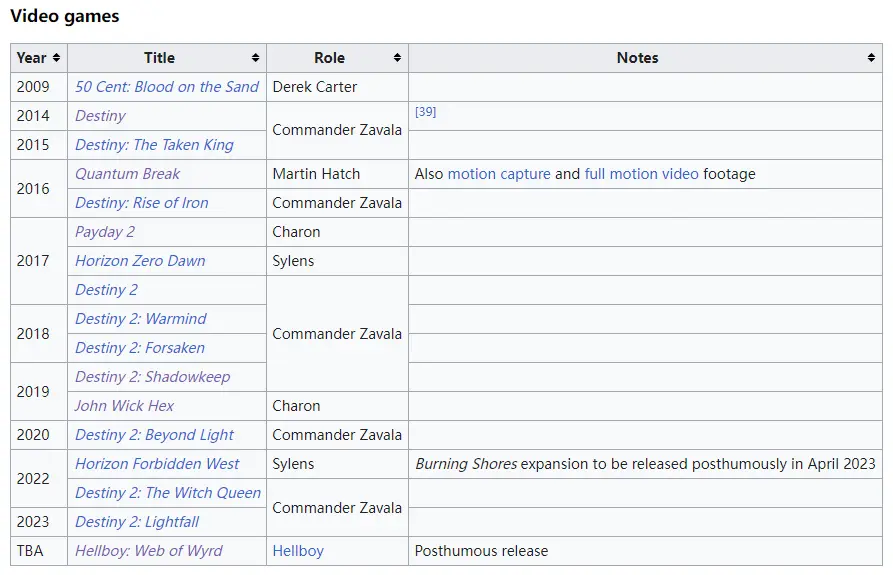Click the Hellboy role link
This screenshot has width=893, height=575.
[x=298, y=551]
